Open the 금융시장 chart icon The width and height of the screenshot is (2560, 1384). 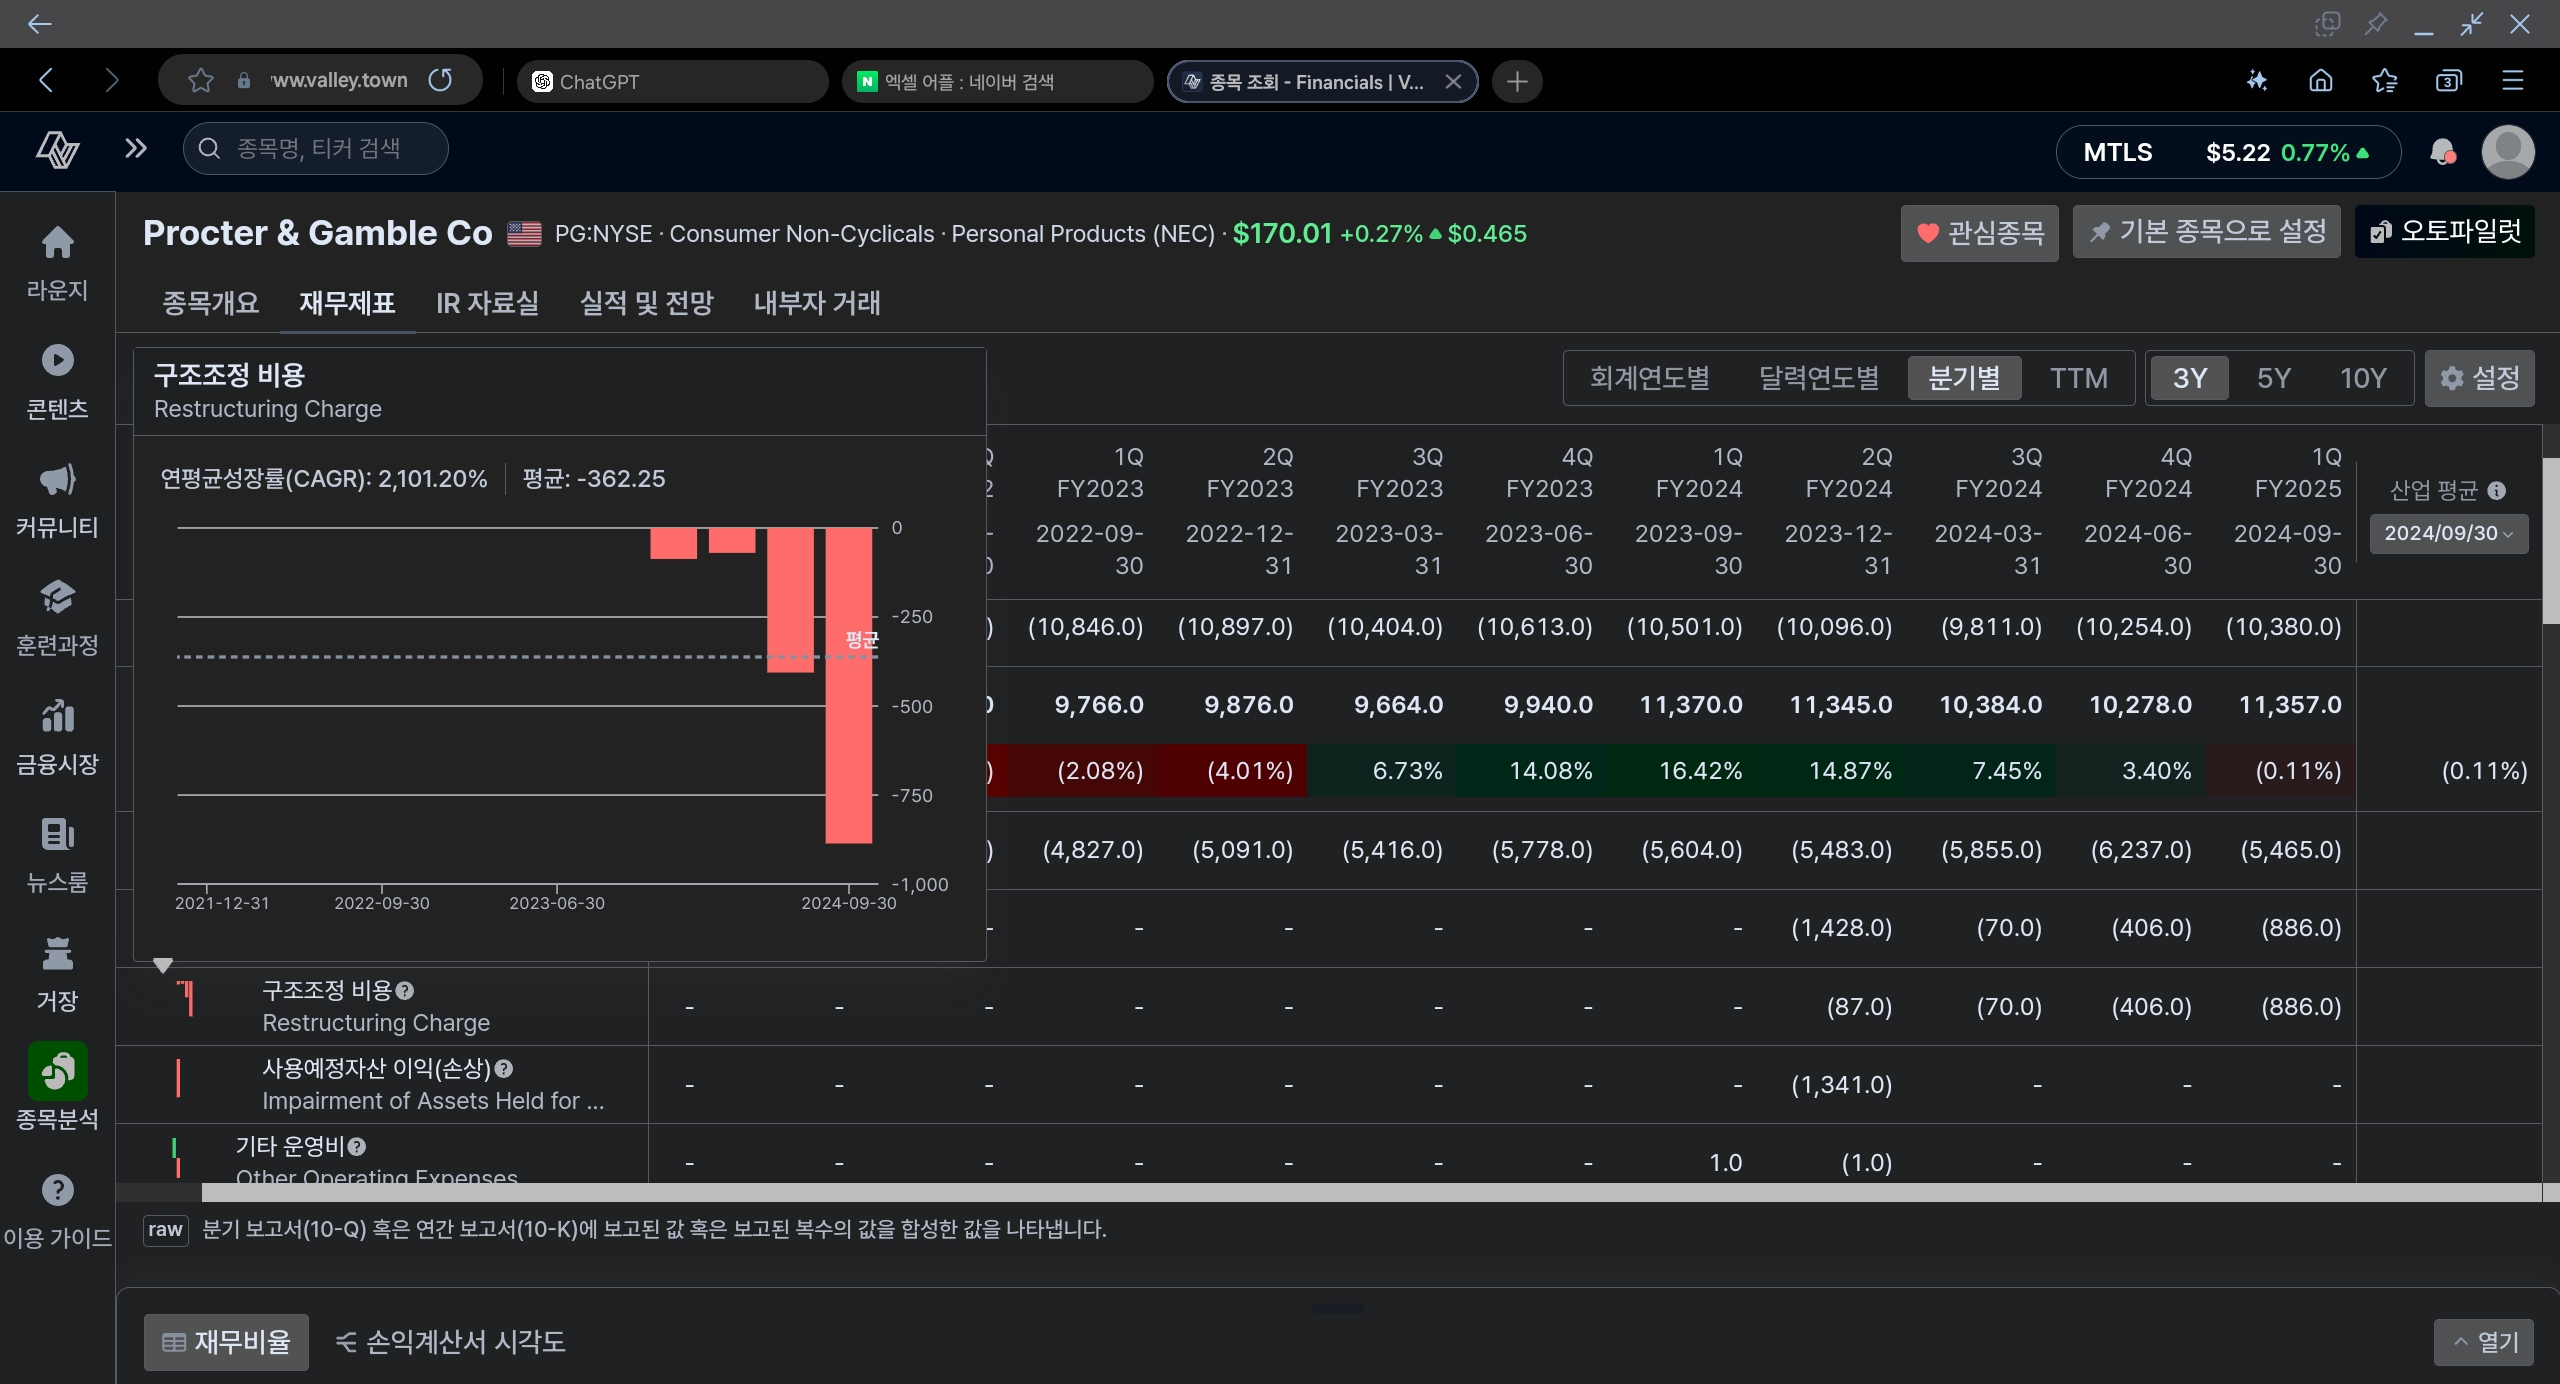(x=57, y=716)
